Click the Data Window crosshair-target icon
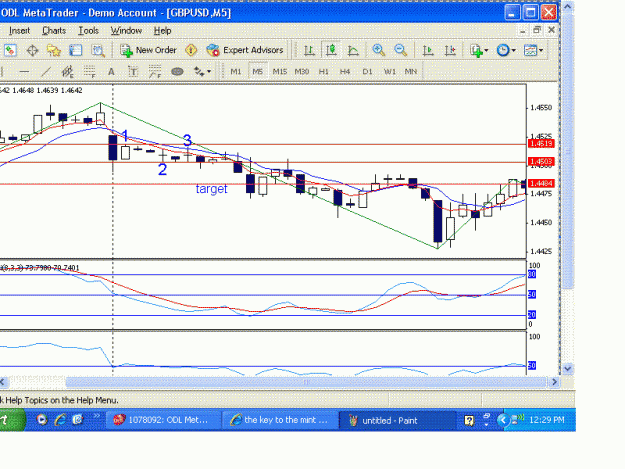Viewport: 625px width, 469px height. coord(32,50)
